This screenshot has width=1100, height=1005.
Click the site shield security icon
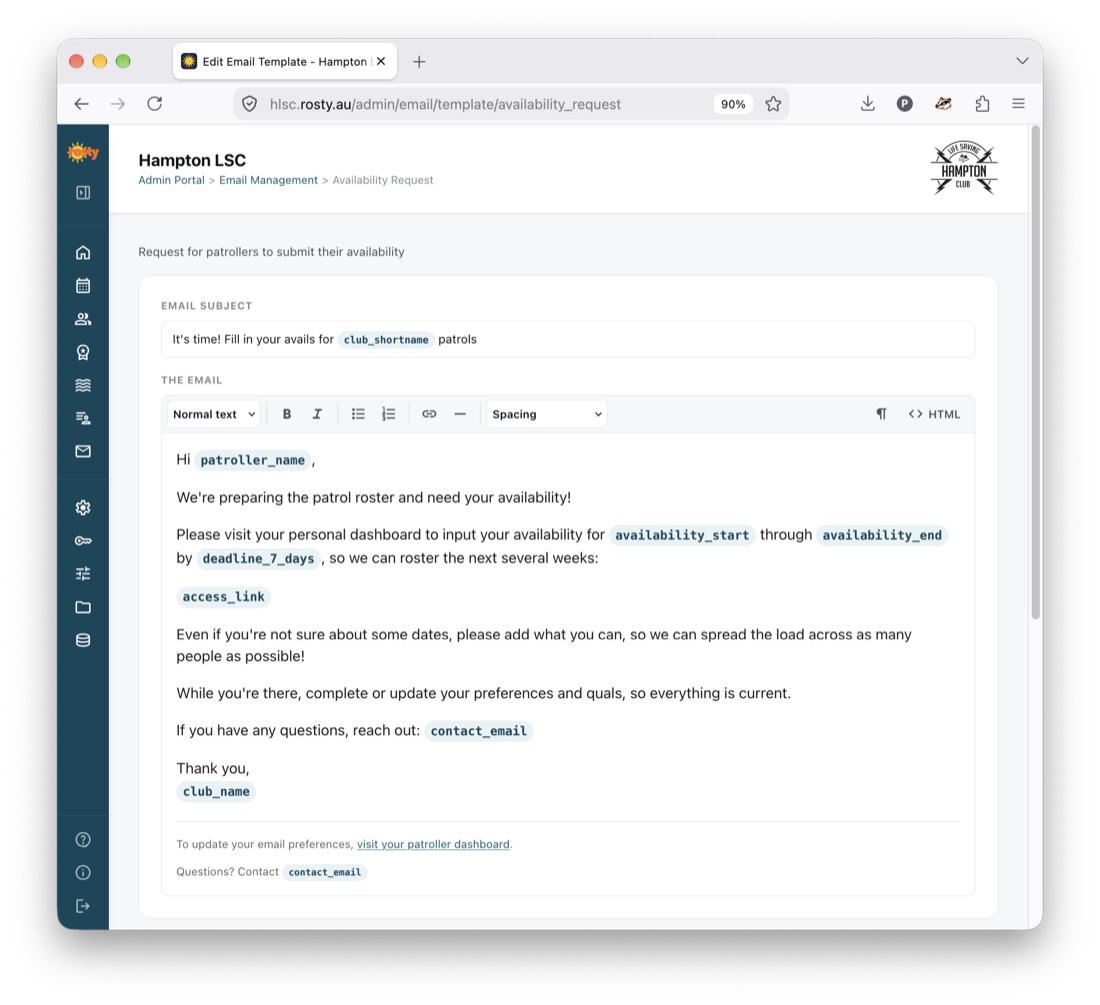point(249,104)
